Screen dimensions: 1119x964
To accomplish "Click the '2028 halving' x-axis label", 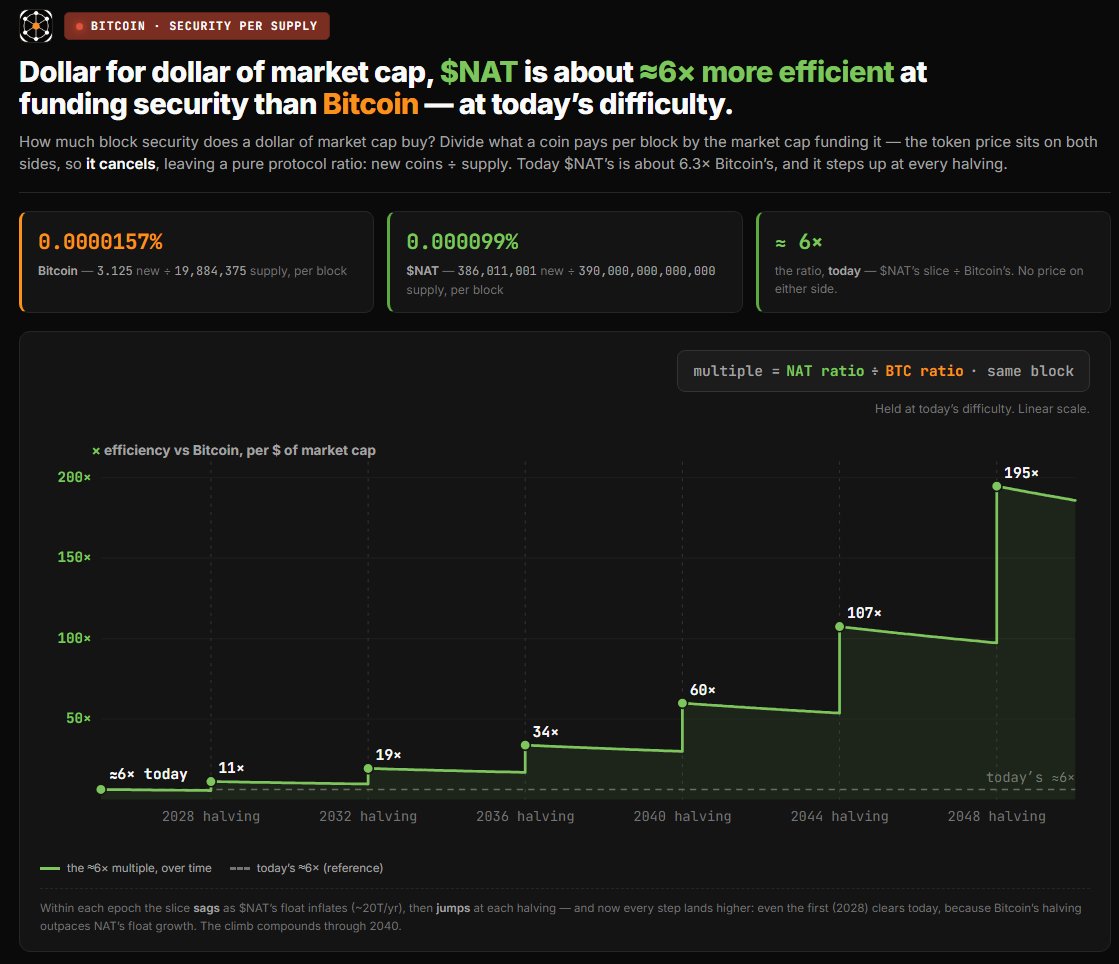I will (211, 816).
